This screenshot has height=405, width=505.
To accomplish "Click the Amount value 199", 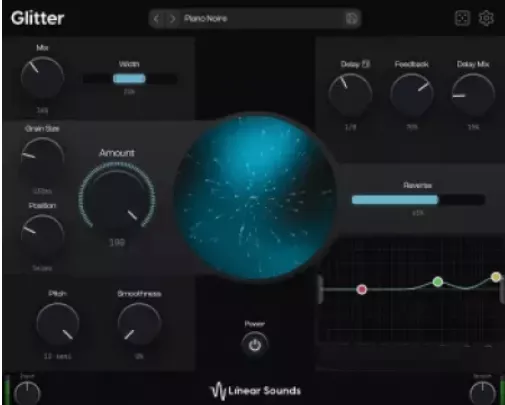I will click(117, 242).
